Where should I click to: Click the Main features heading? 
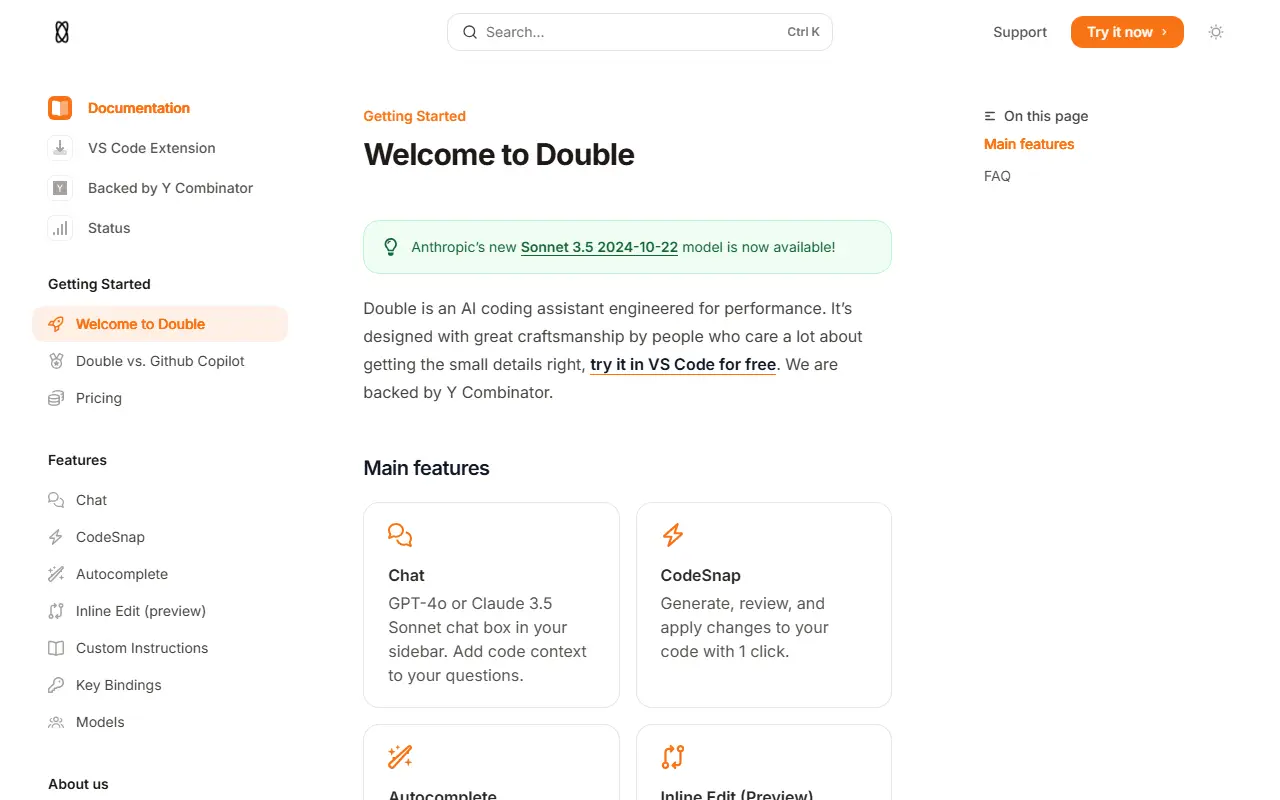[x=427, y=468]
